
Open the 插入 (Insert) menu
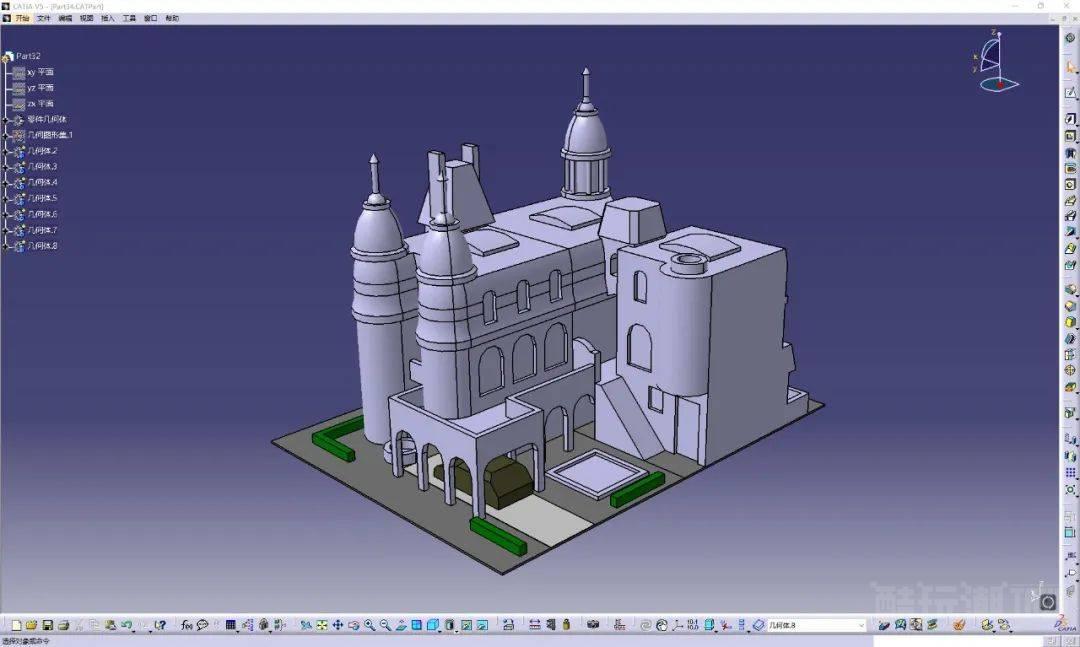click(x=107, y=19)
